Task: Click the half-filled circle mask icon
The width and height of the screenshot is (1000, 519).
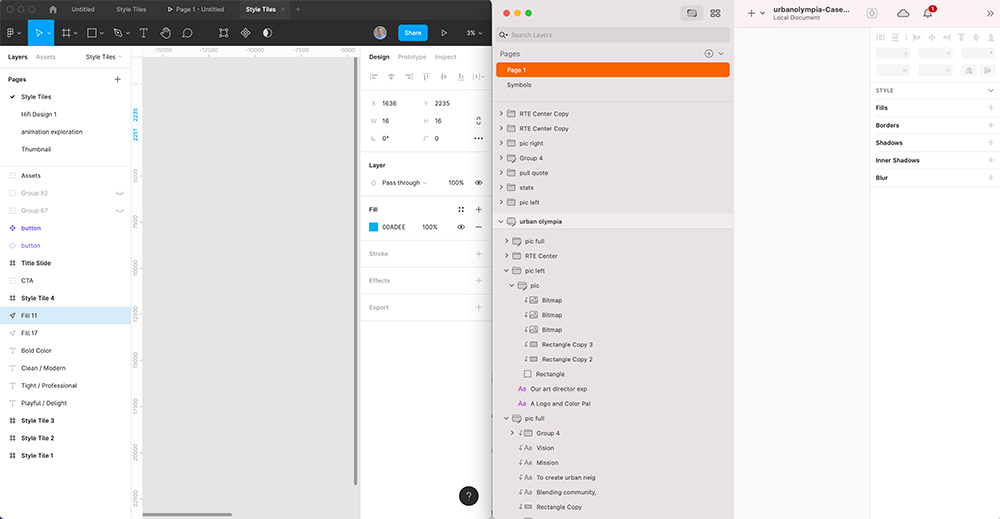Action: [267, 33]
